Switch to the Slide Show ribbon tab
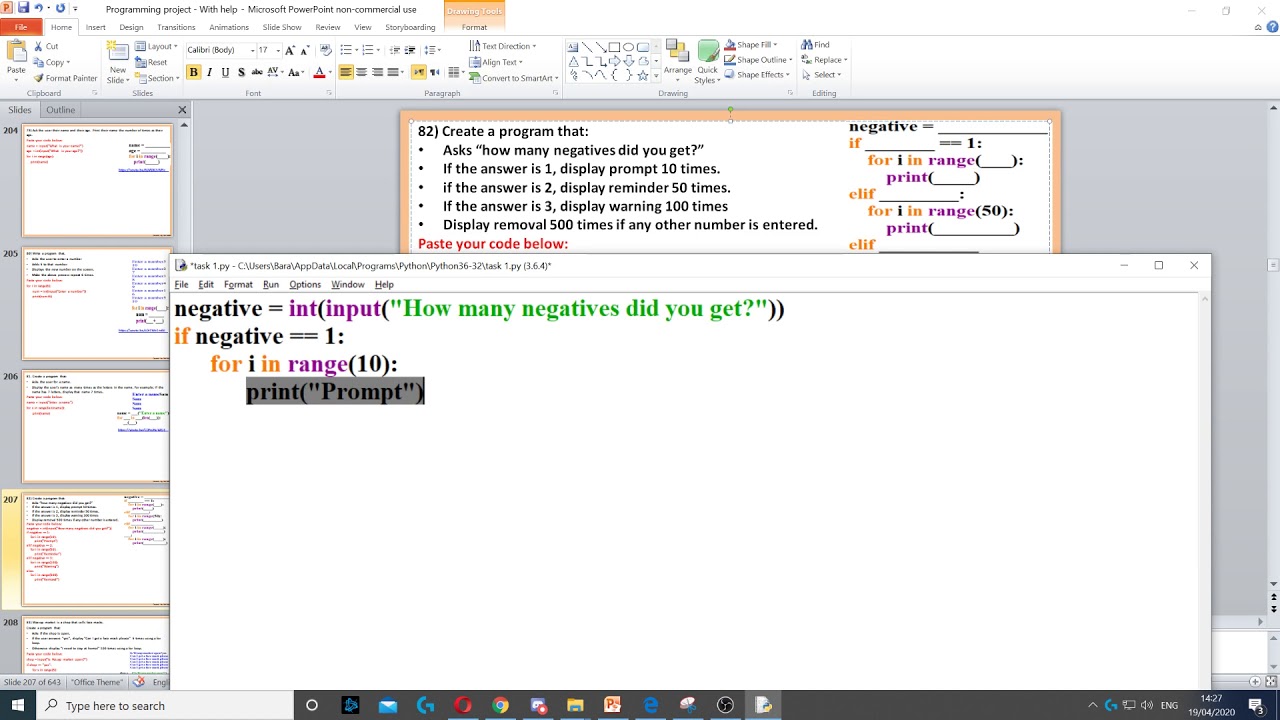 (x=282, y=27)
